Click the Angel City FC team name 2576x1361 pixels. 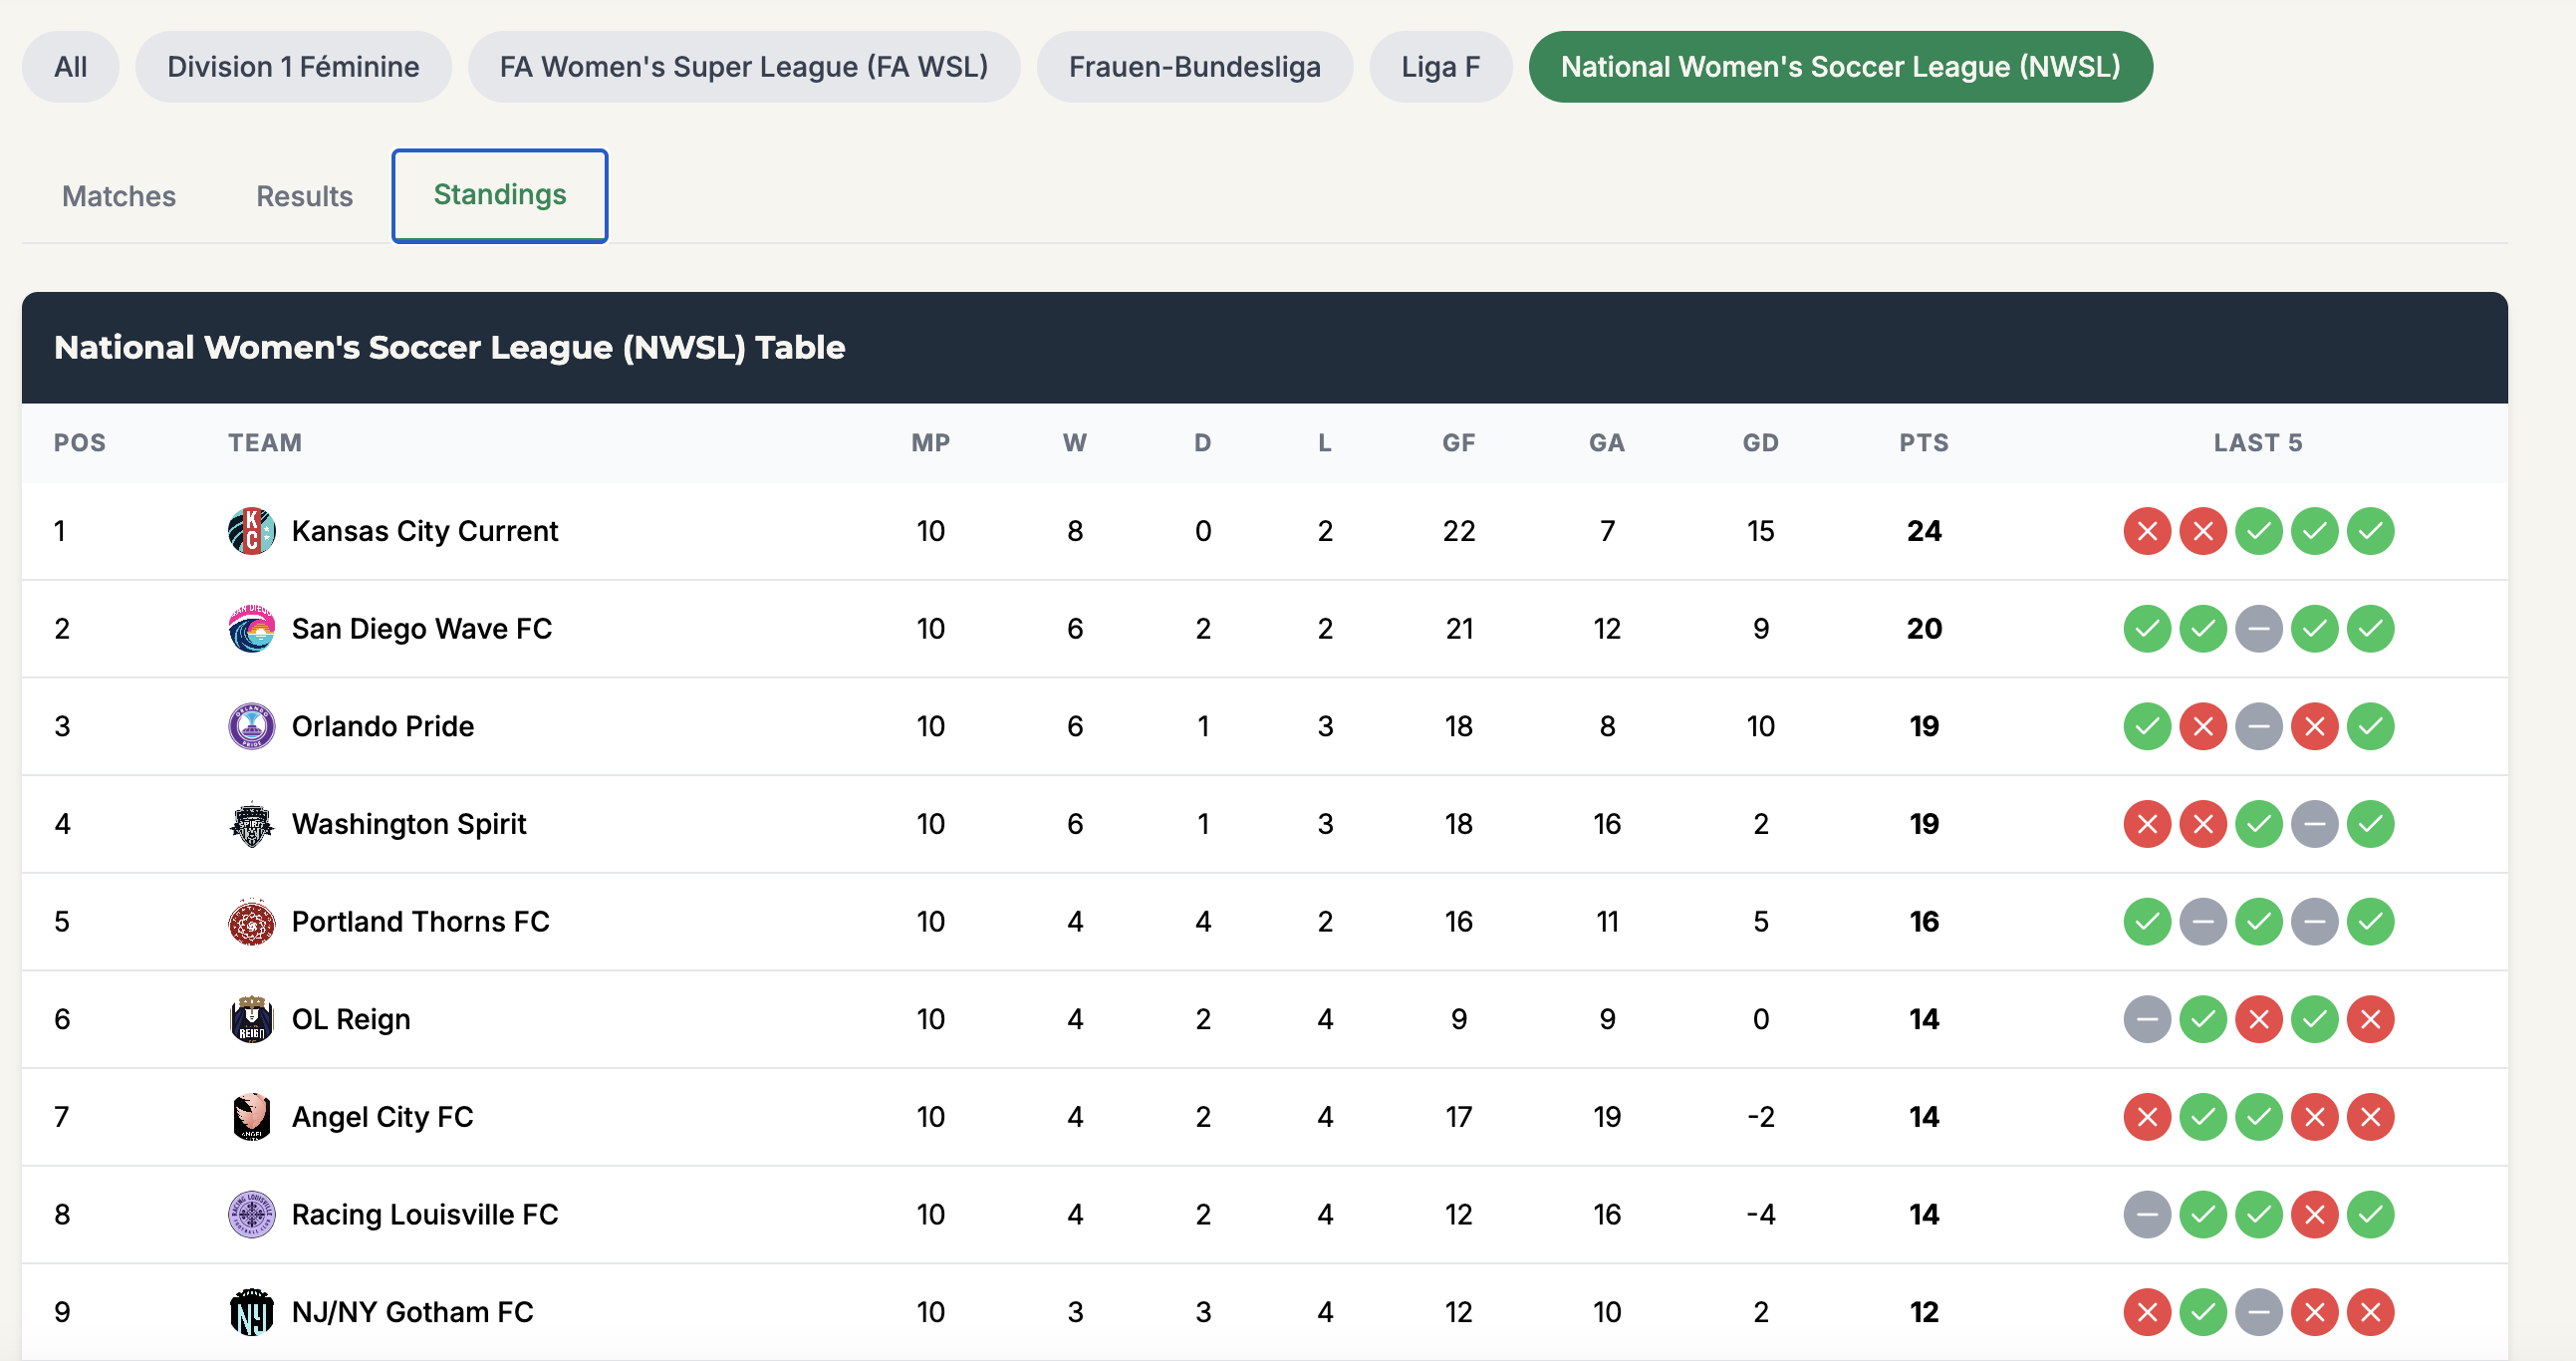[x=383, y=1117]
